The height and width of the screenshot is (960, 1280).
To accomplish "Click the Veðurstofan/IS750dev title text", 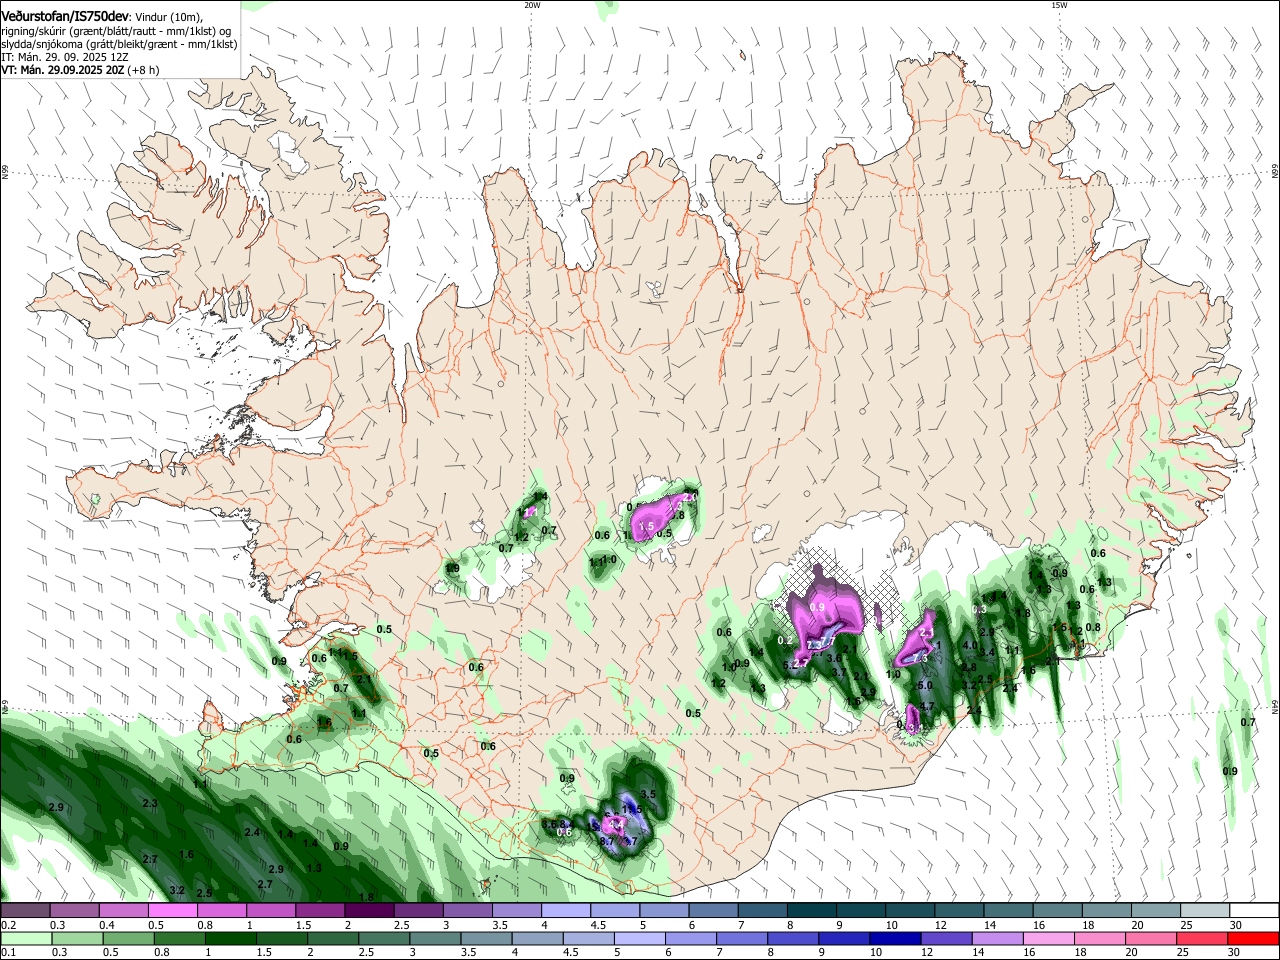I will coord(65,17).
